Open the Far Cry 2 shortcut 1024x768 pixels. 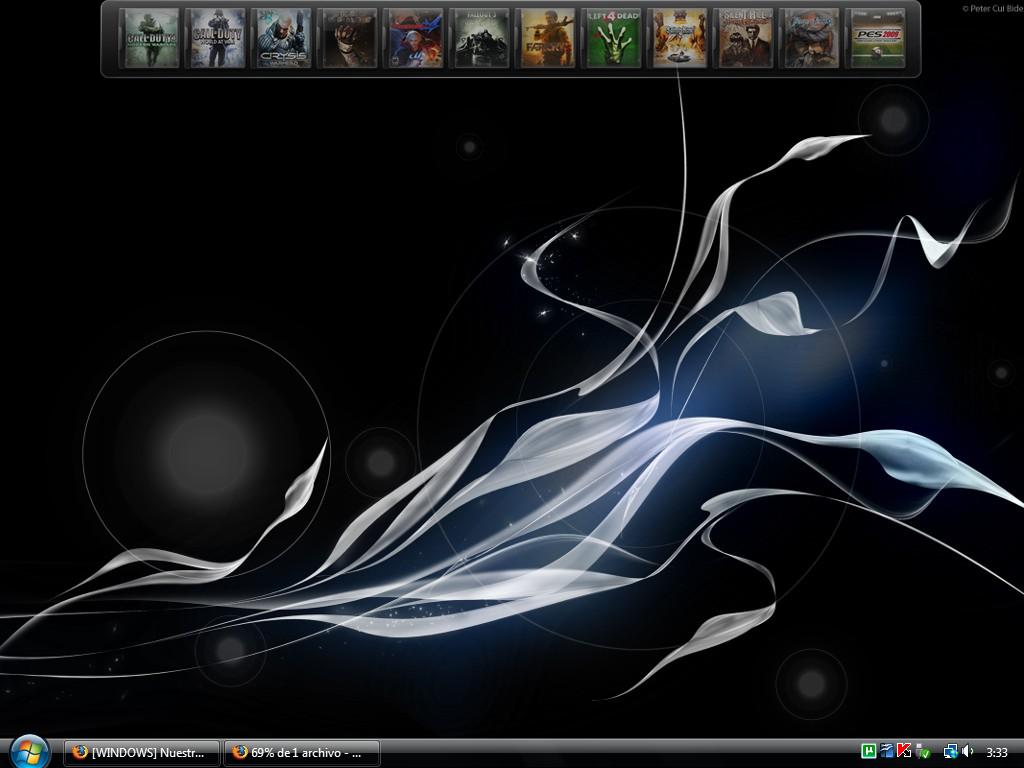[x=547, y=38]
